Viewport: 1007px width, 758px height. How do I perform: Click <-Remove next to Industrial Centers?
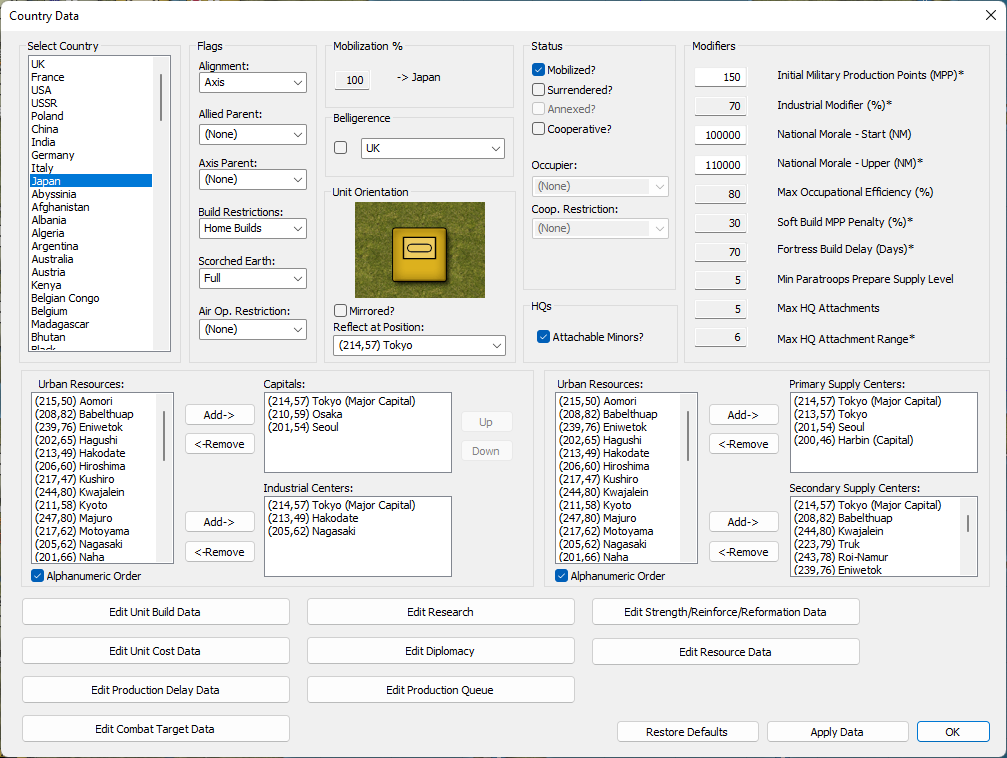pyautogui.click(x=220, y=552)
